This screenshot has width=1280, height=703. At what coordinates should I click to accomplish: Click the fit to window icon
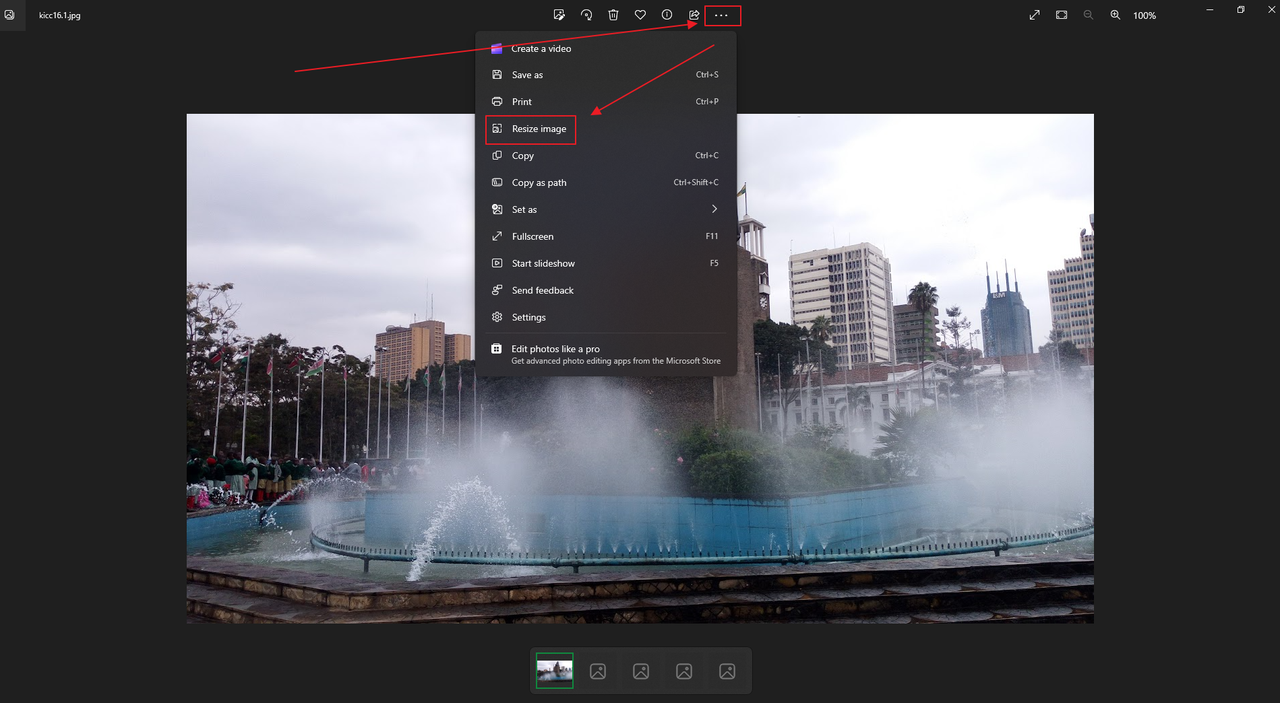[1062, 15]
